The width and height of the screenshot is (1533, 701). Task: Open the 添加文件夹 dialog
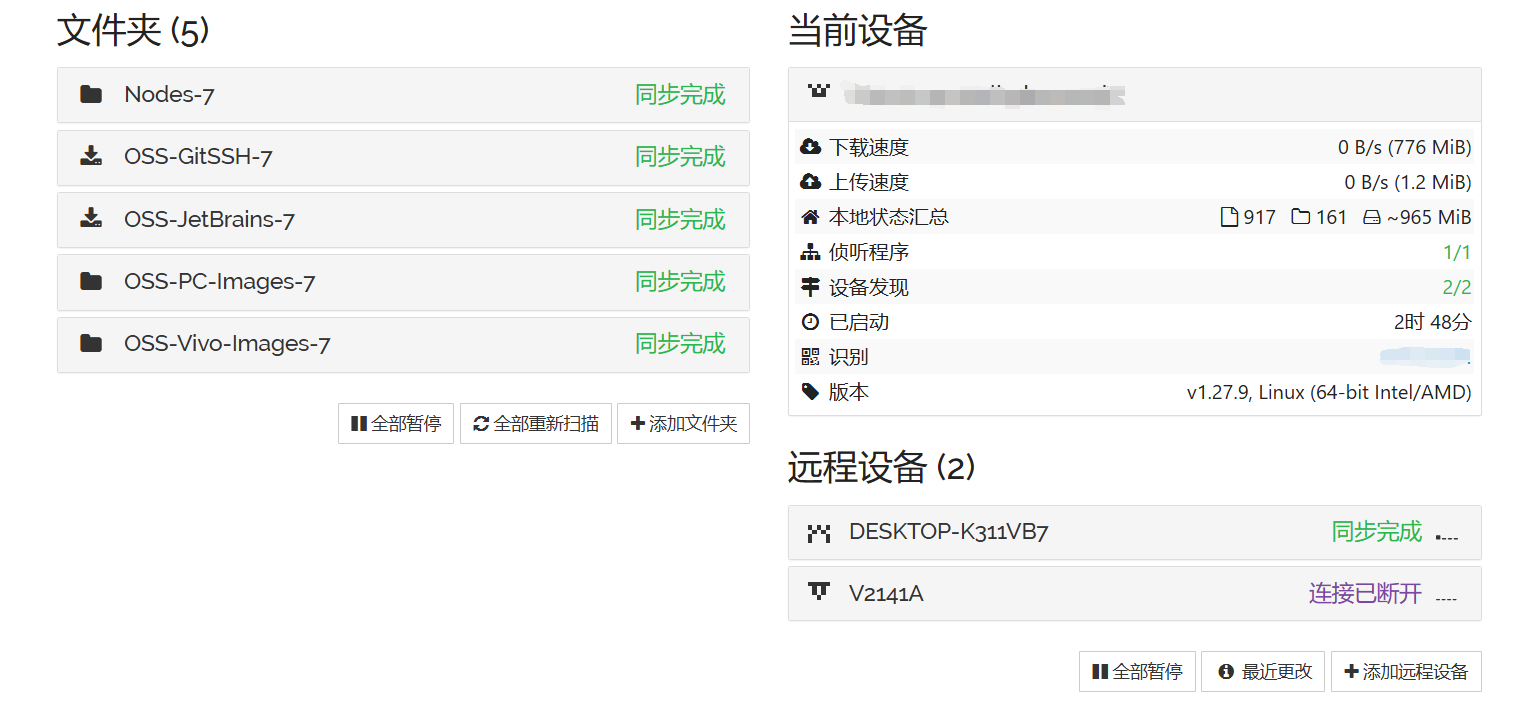point(683,423)
